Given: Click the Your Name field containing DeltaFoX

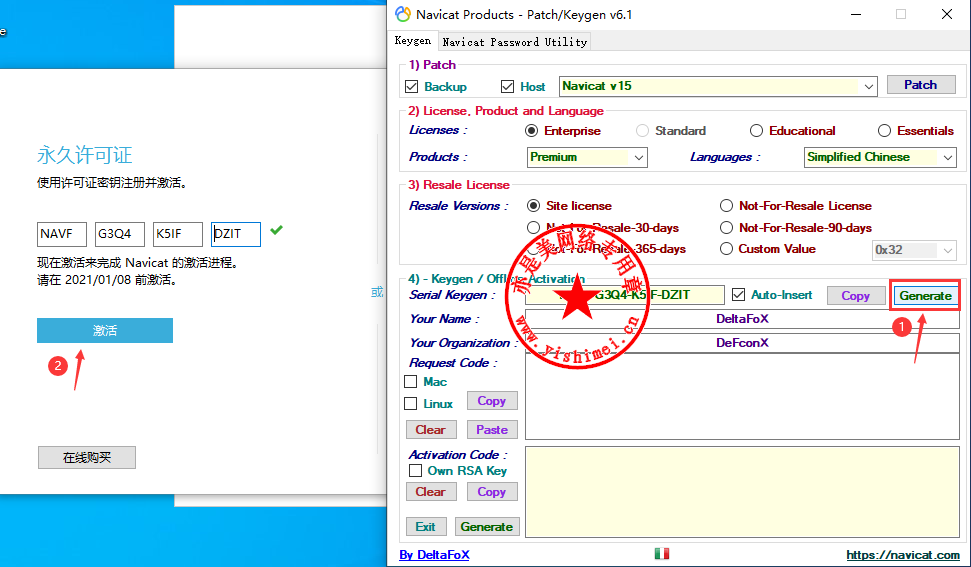Looking at the screenshot, I should click(742, 319).
